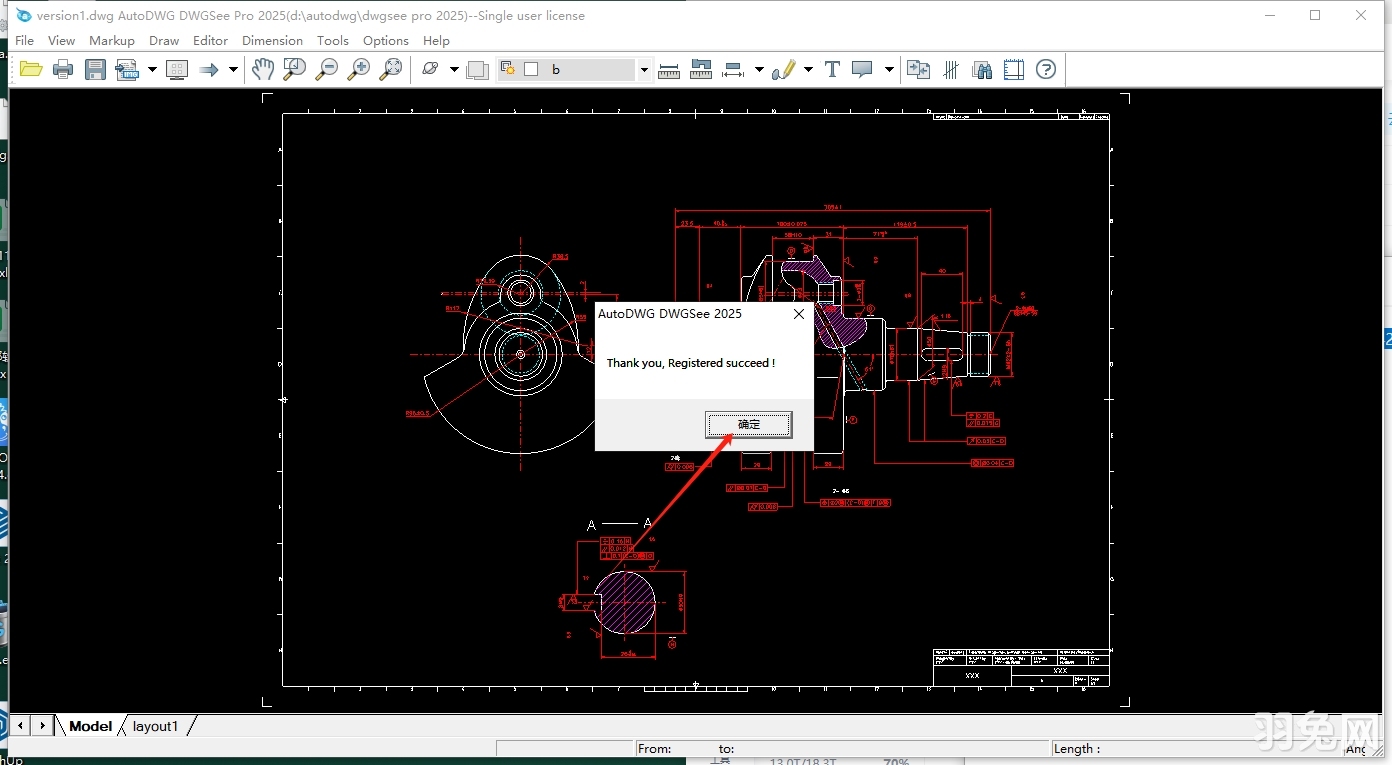Click the Zoom Extents icon
Viewport: 1392px width, 765px height.
[391, 69]
